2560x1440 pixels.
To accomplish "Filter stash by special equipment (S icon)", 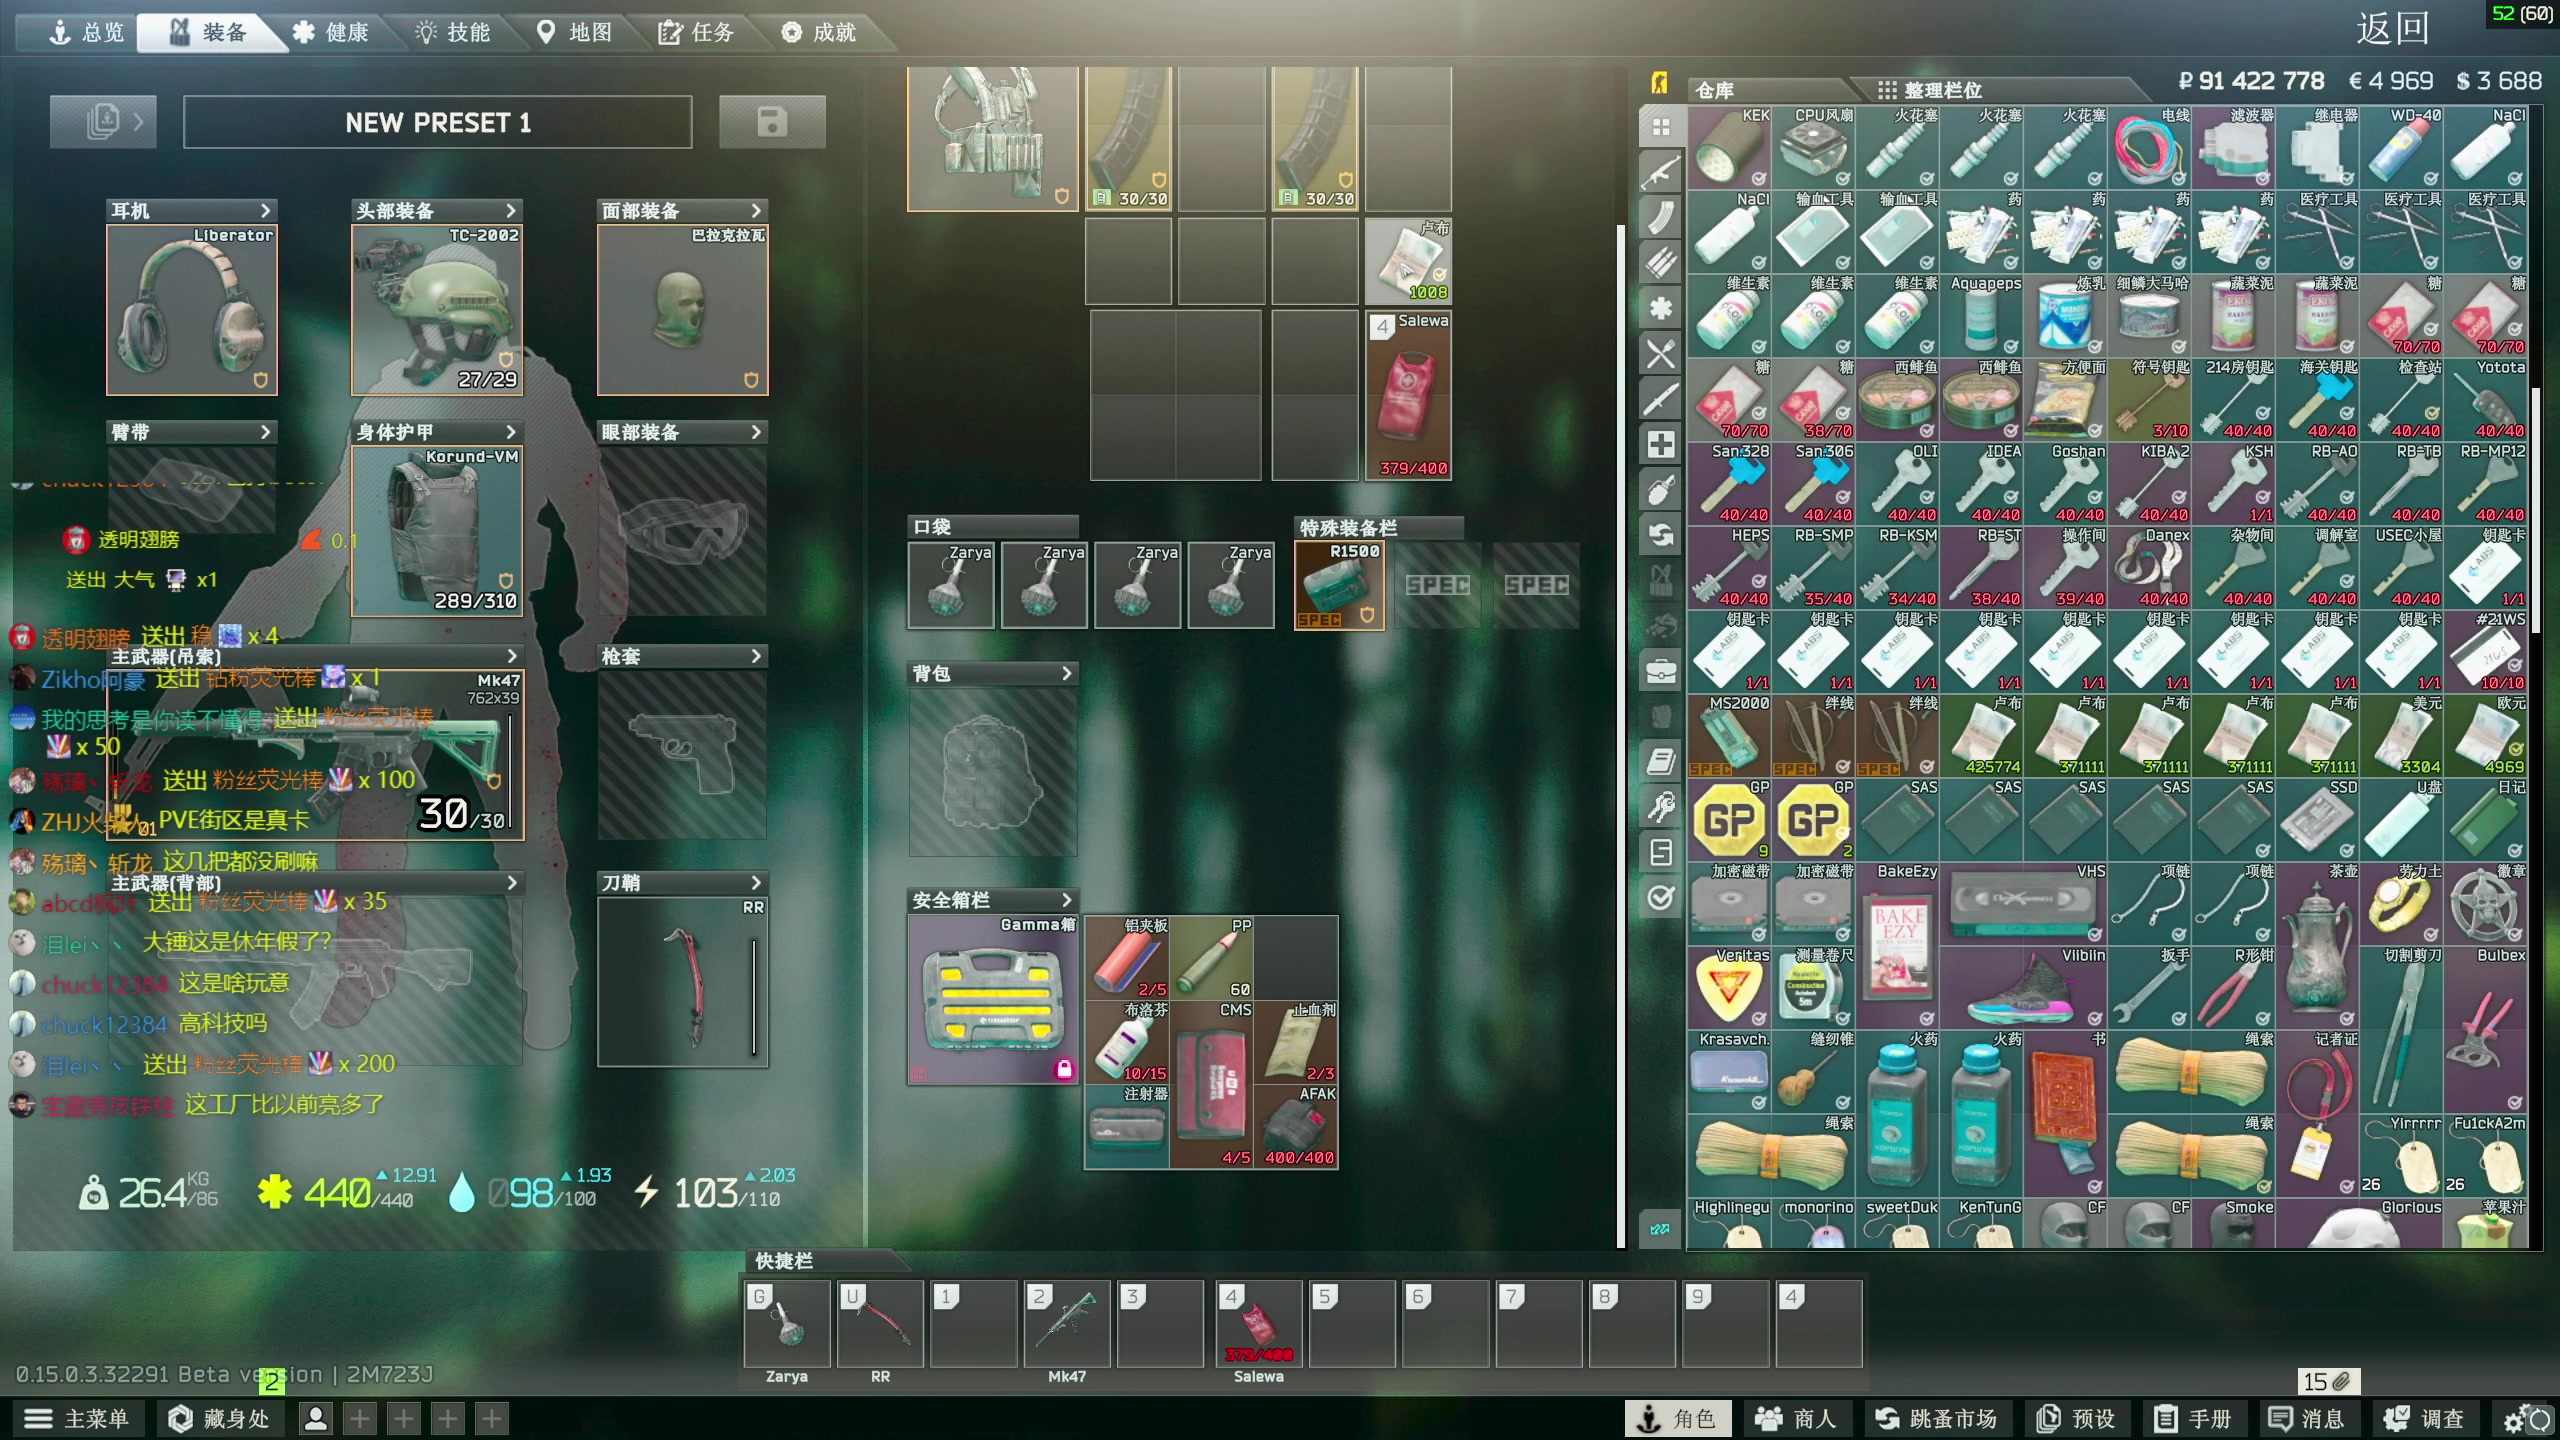I will click(x=1661, y=852).
